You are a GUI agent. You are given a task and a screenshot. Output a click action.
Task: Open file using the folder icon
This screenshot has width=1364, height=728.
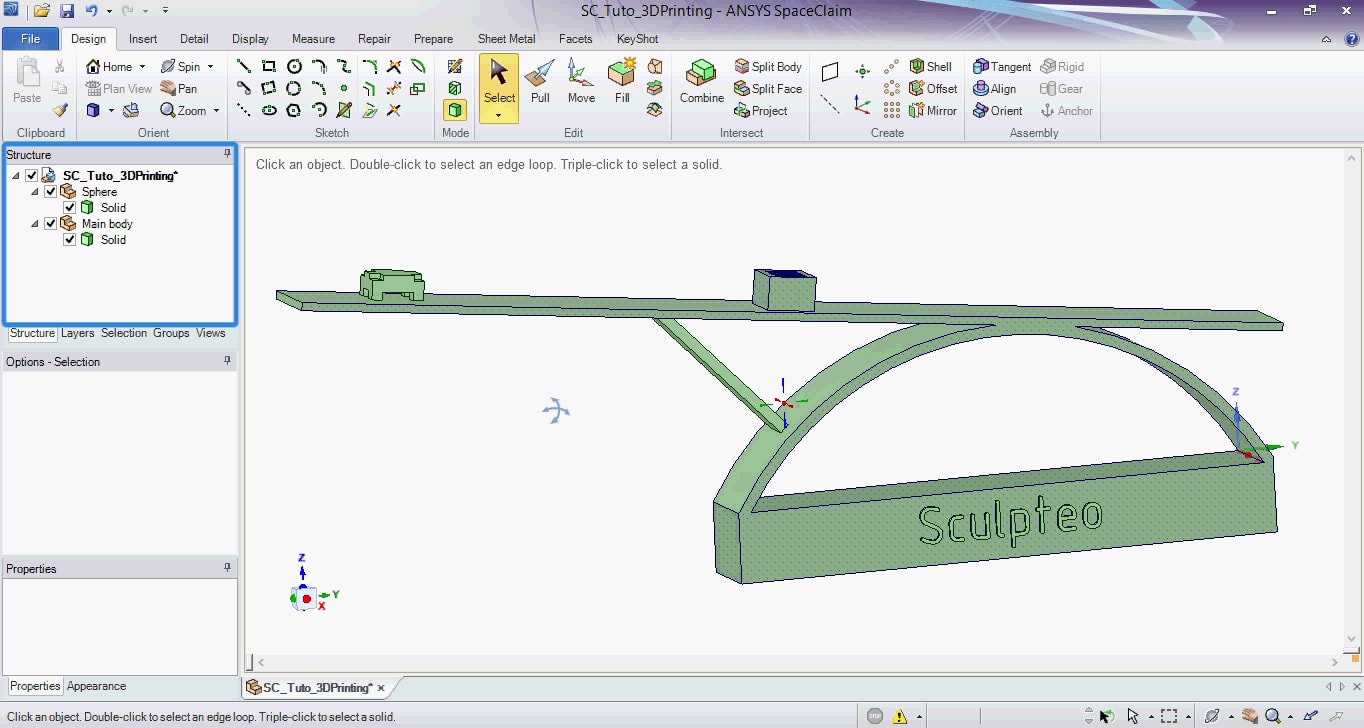[42, 11]
